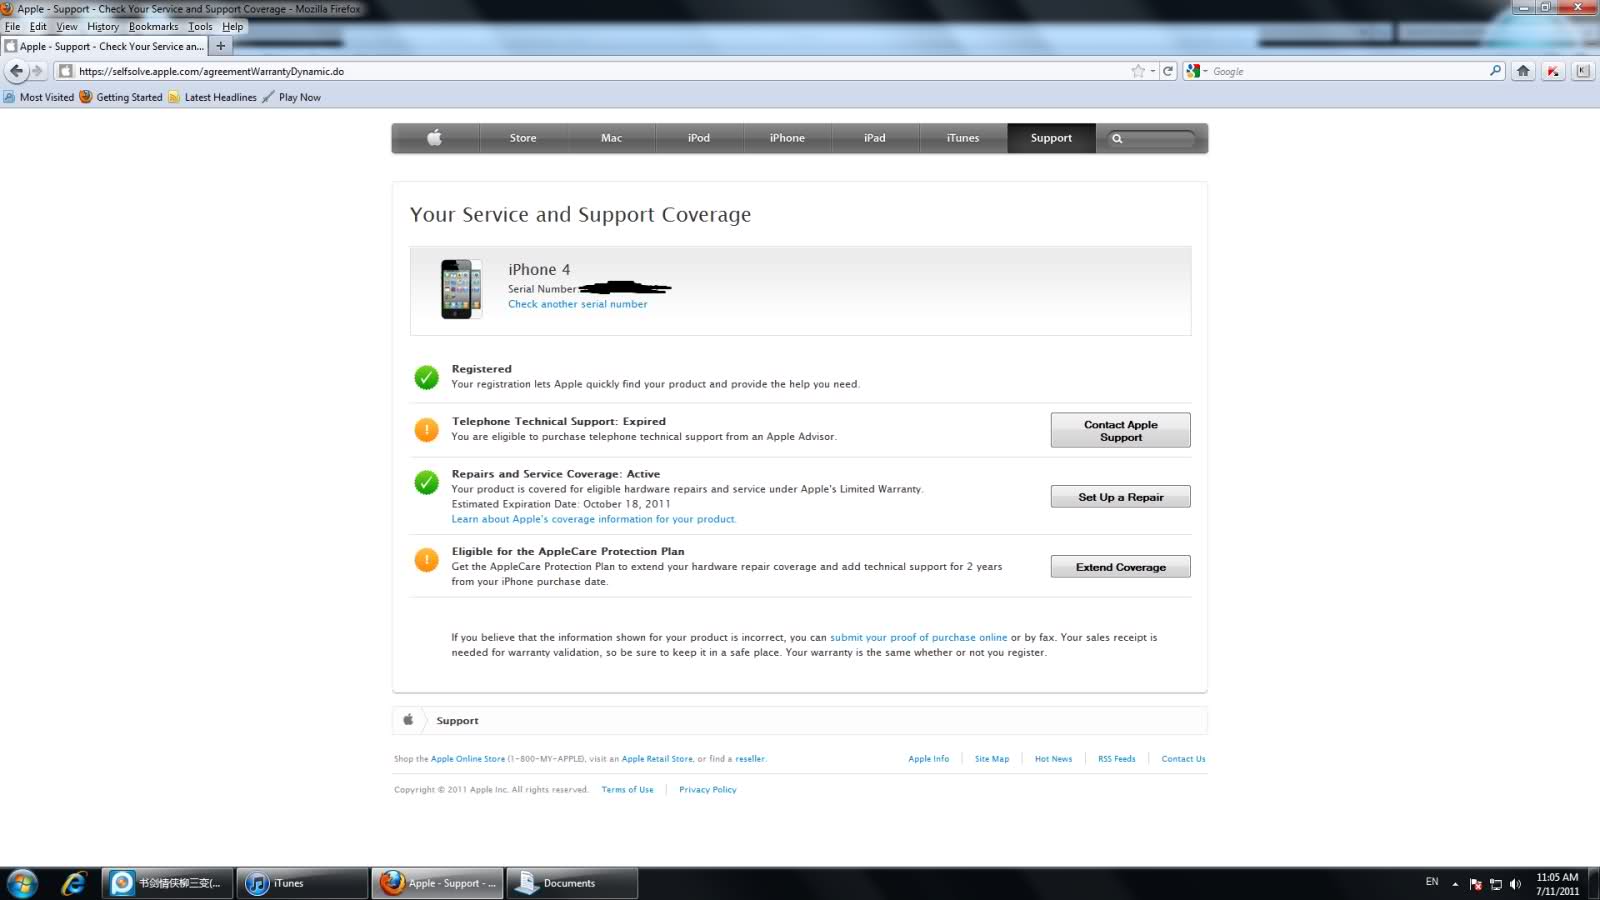Screen dimensions: 1600x900
Task: Select iPod tab in Apple navigation
Action: point(699,138)
